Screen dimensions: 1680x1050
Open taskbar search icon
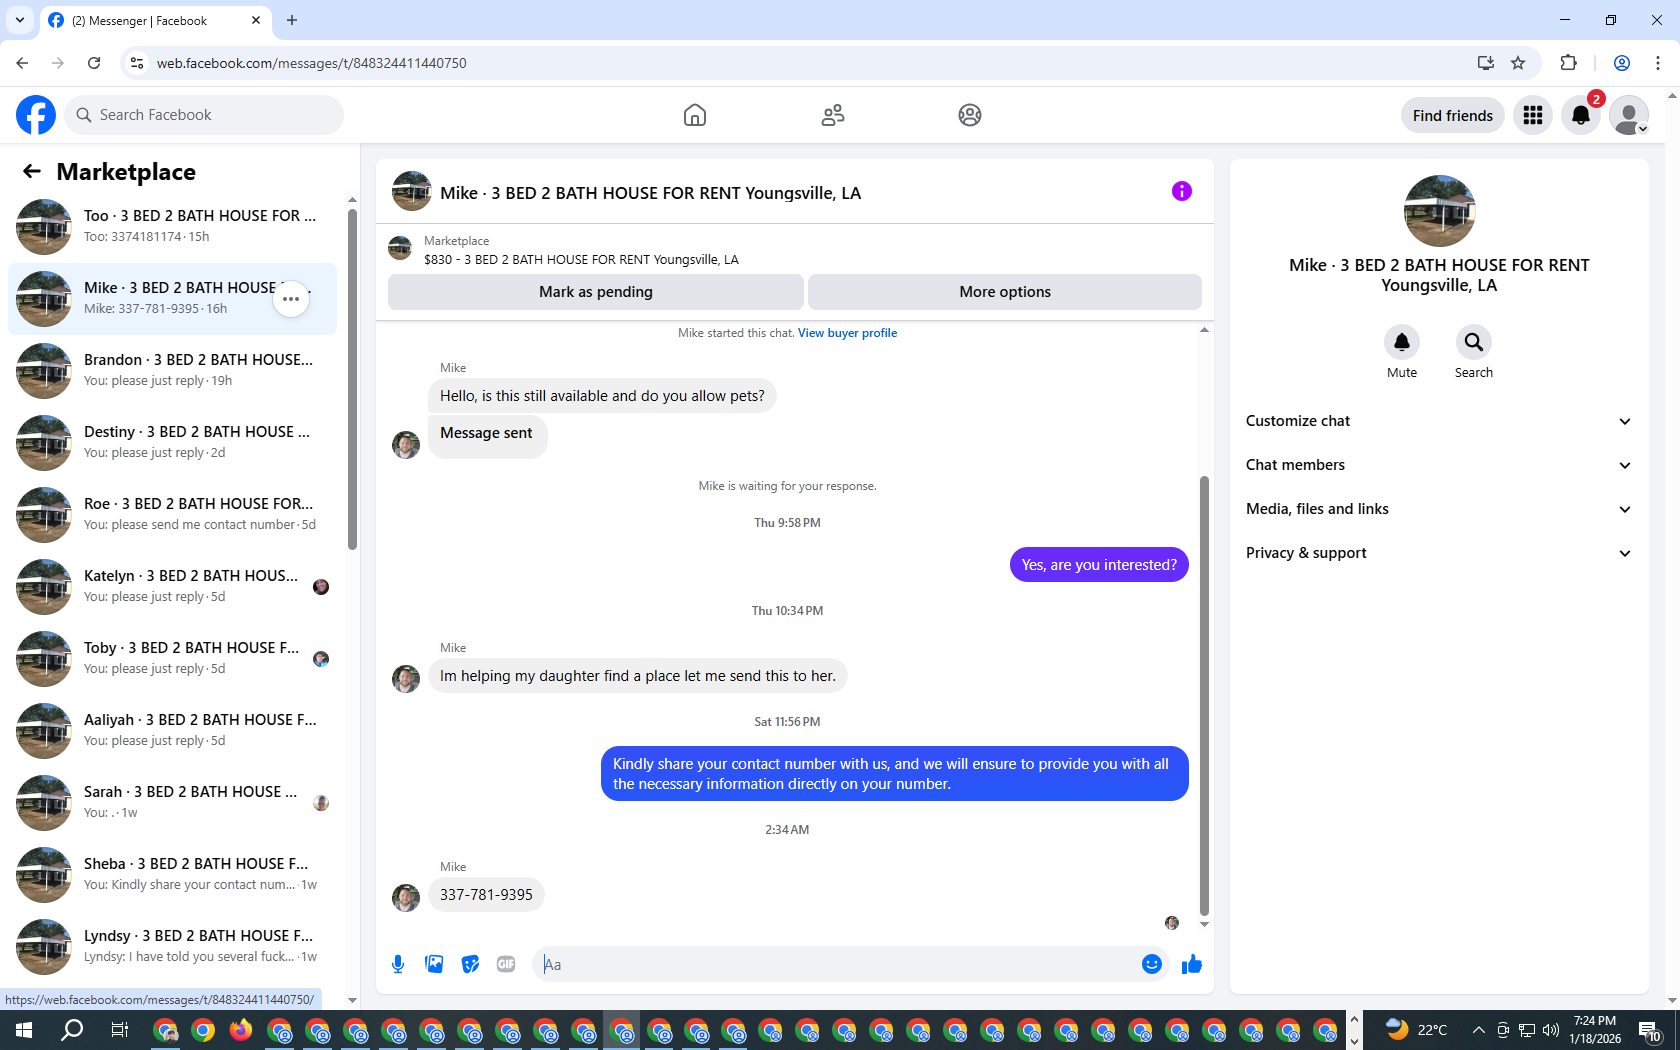click(x=72, y=1030)
